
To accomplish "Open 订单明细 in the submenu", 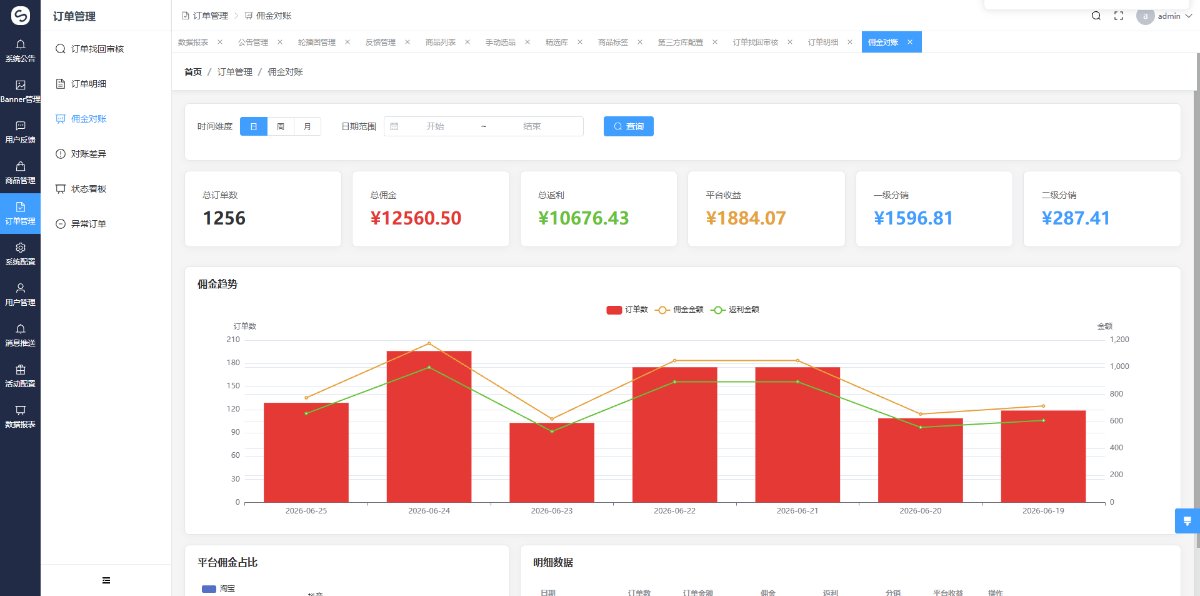I will (x=106, y=83).
